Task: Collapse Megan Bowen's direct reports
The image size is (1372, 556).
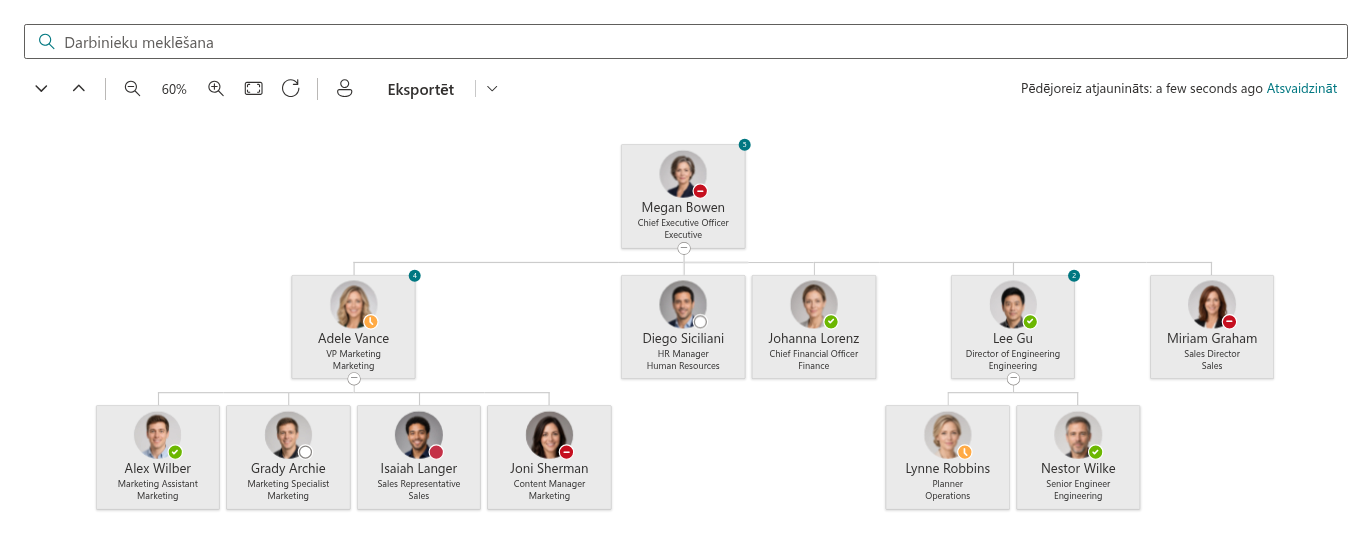Action: [684, 248]
